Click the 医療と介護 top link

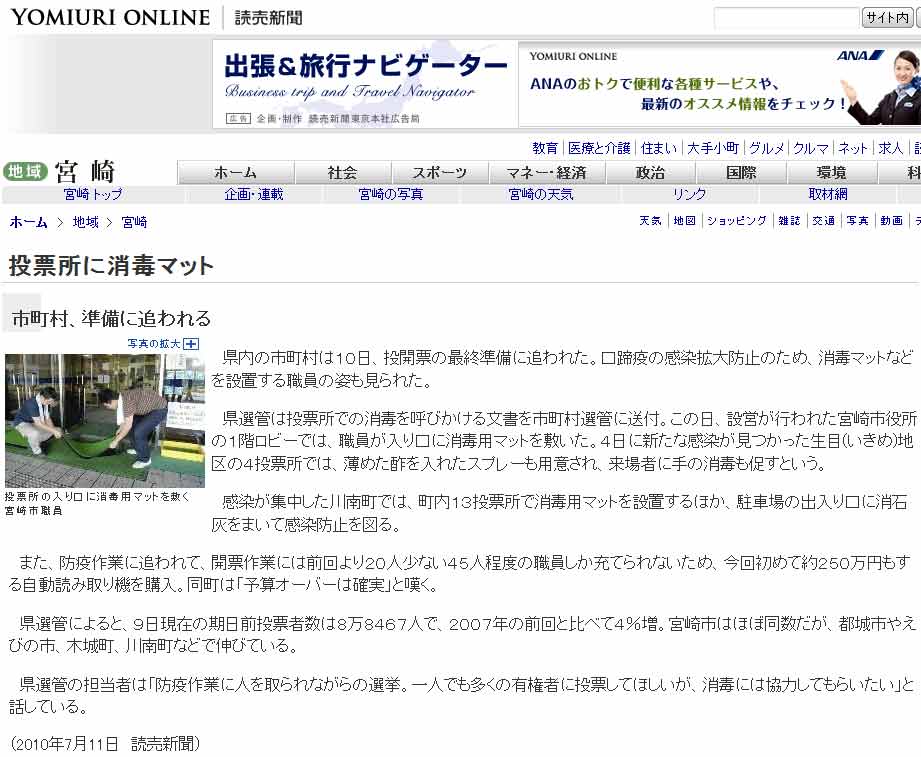(599, 148)
